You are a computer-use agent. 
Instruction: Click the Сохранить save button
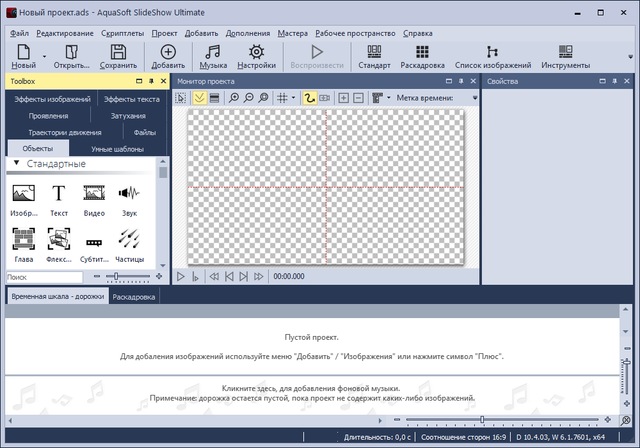tap(118, 56)
